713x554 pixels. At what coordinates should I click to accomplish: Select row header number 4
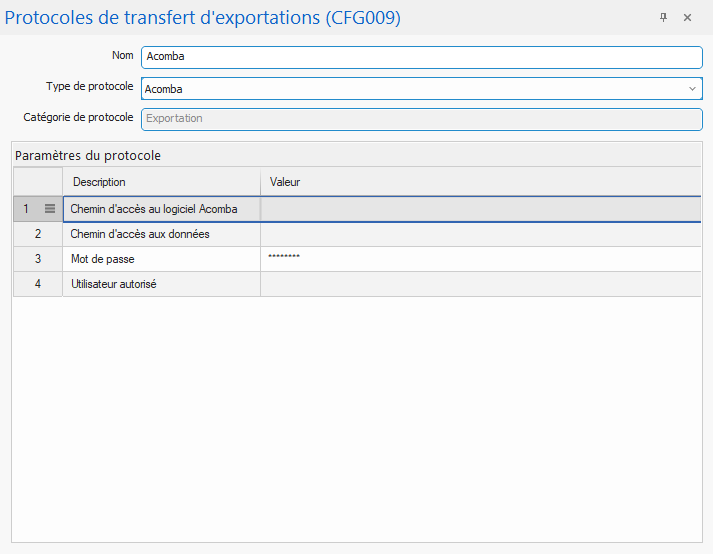[x=38, y=284]
